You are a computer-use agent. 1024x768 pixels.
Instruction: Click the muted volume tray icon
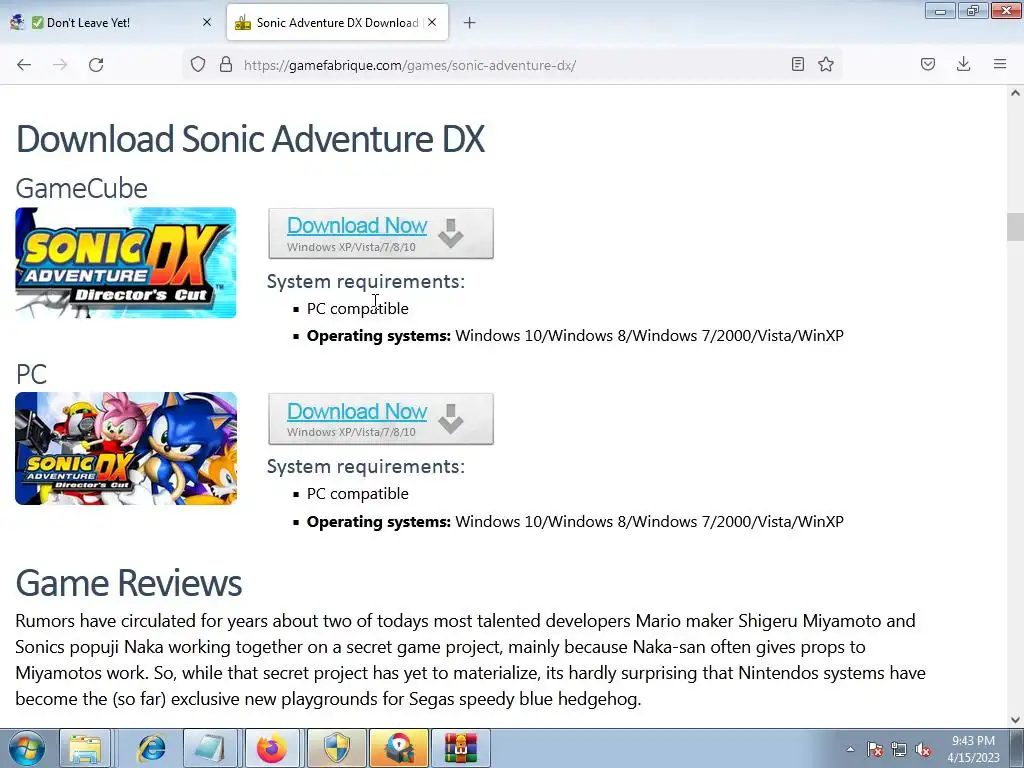pos(923,749)
